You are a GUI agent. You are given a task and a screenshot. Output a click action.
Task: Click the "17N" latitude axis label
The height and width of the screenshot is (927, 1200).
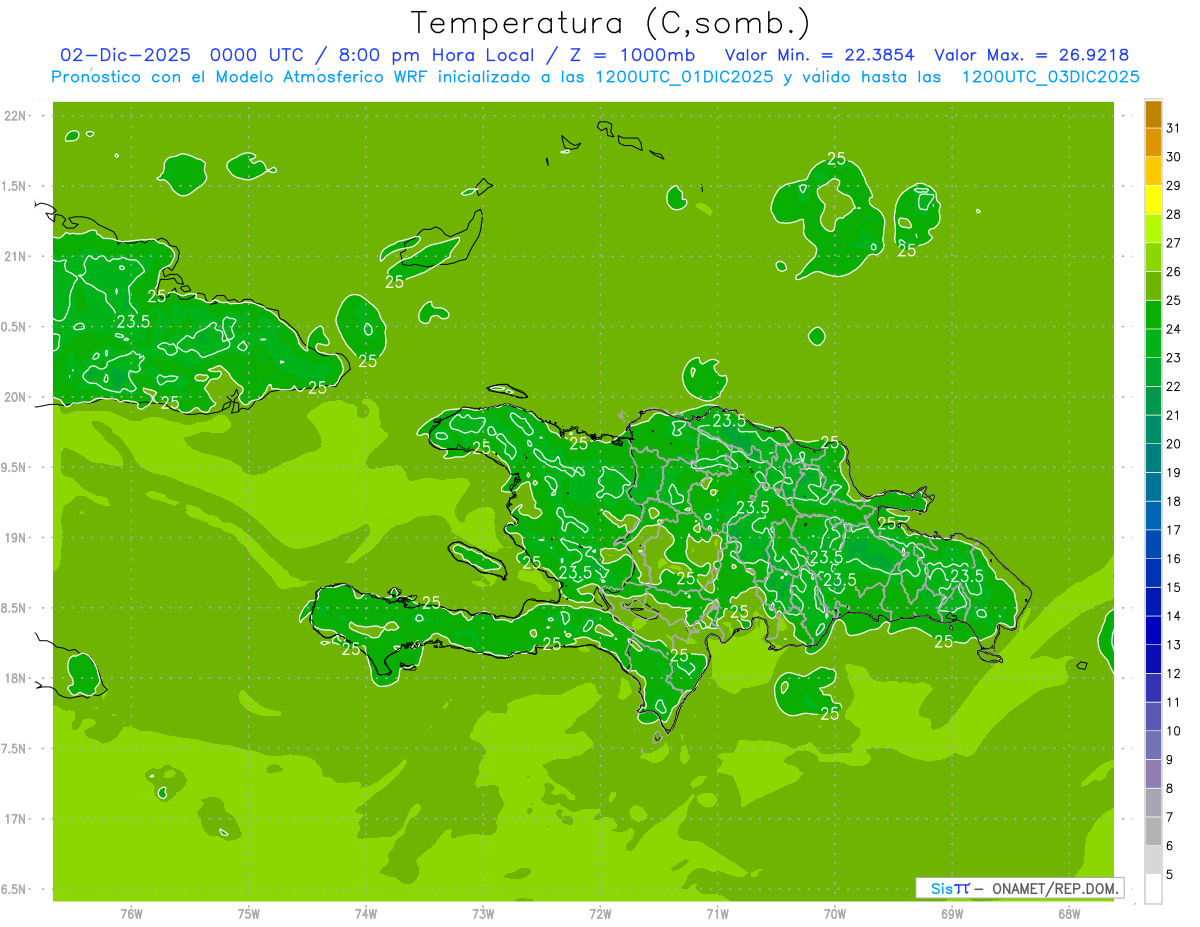point(17,819)
